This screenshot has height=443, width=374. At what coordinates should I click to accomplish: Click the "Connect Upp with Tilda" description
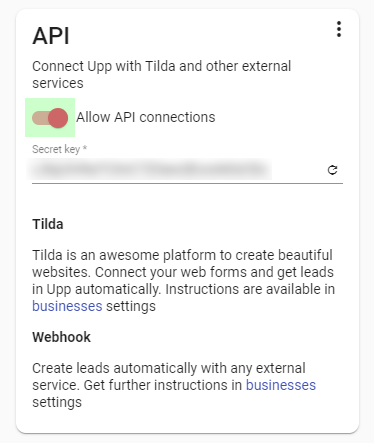tap(162, 75)
